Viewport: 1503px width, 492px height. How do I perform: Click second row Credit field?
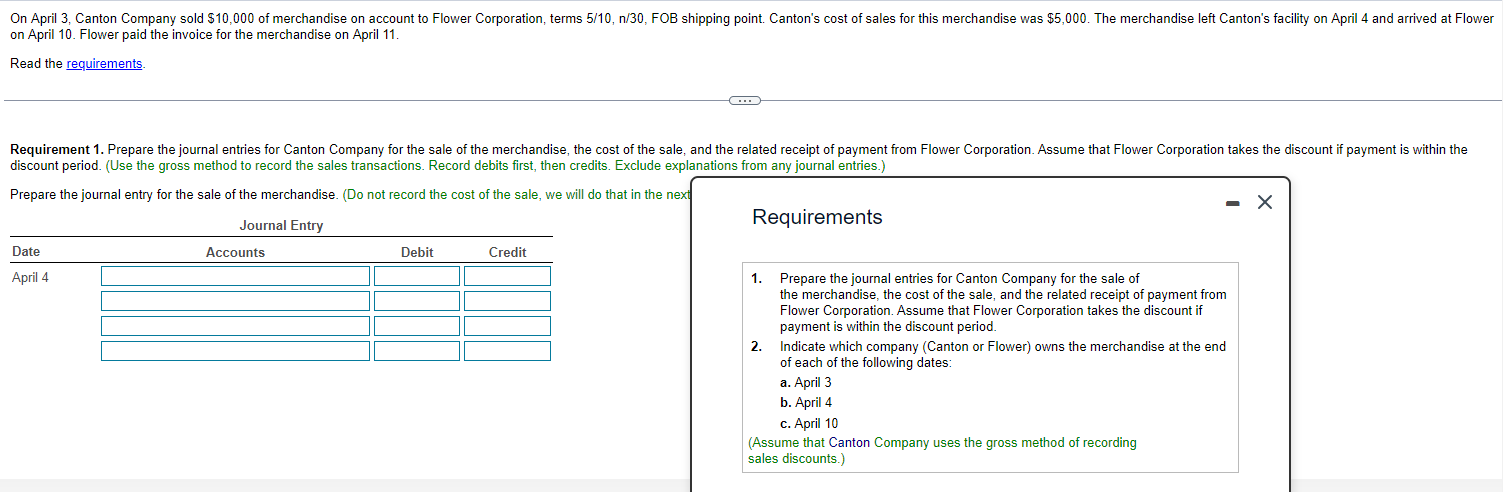point(507,301)
